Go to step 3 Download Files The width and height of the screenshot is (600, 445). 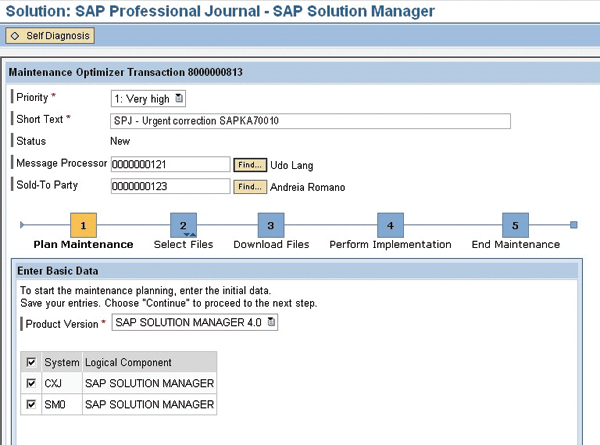point(271,225)
